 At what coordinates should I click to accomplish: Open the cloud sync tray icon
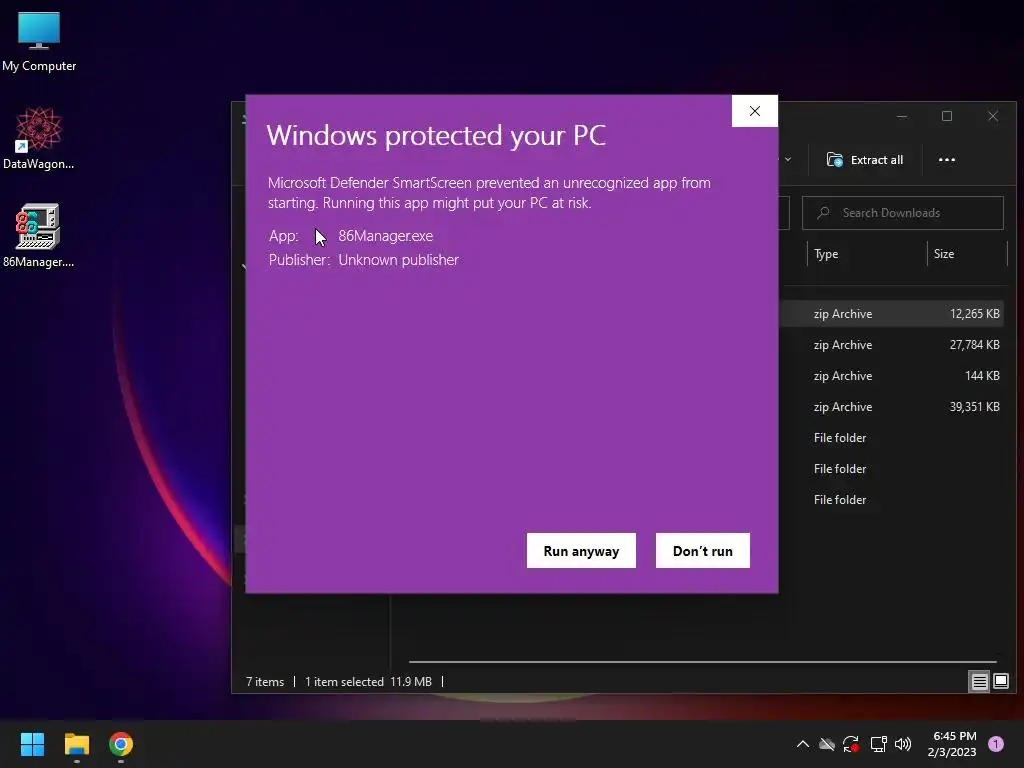[827, 744]
